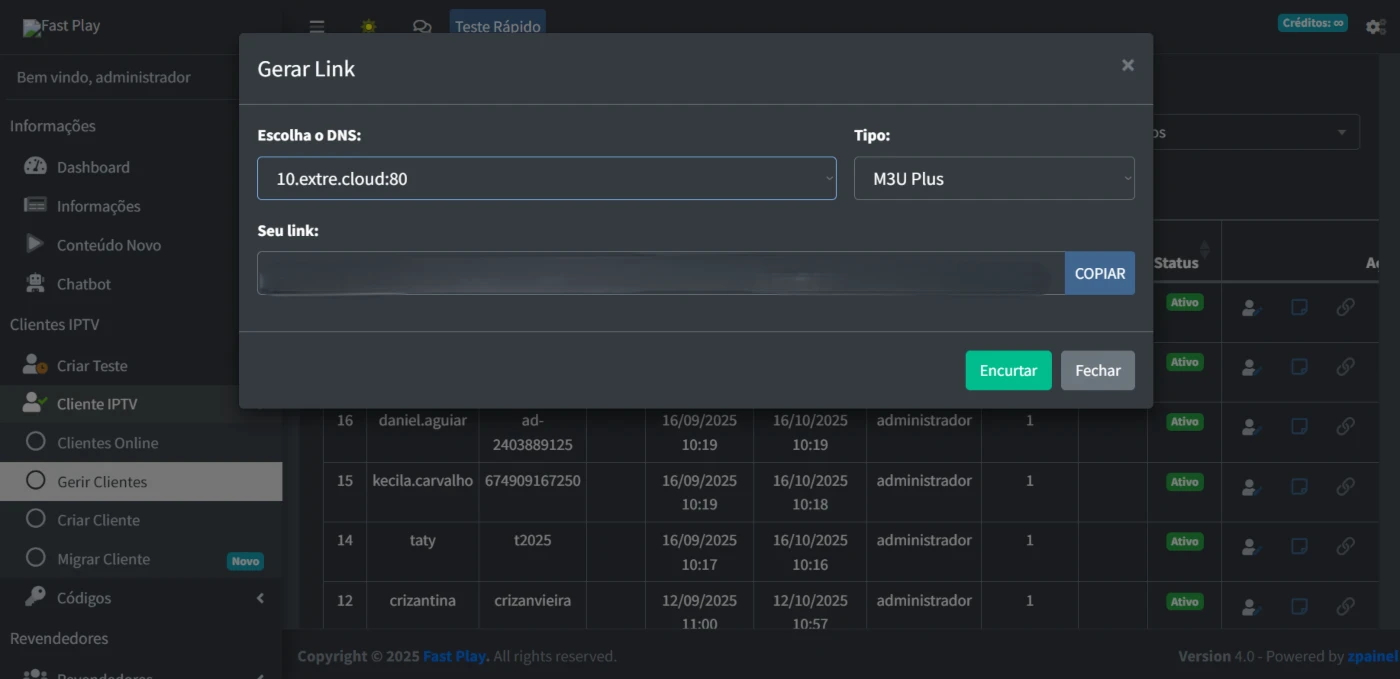Click the Chatbot robot icon in the sidebar

coord(35,284)
